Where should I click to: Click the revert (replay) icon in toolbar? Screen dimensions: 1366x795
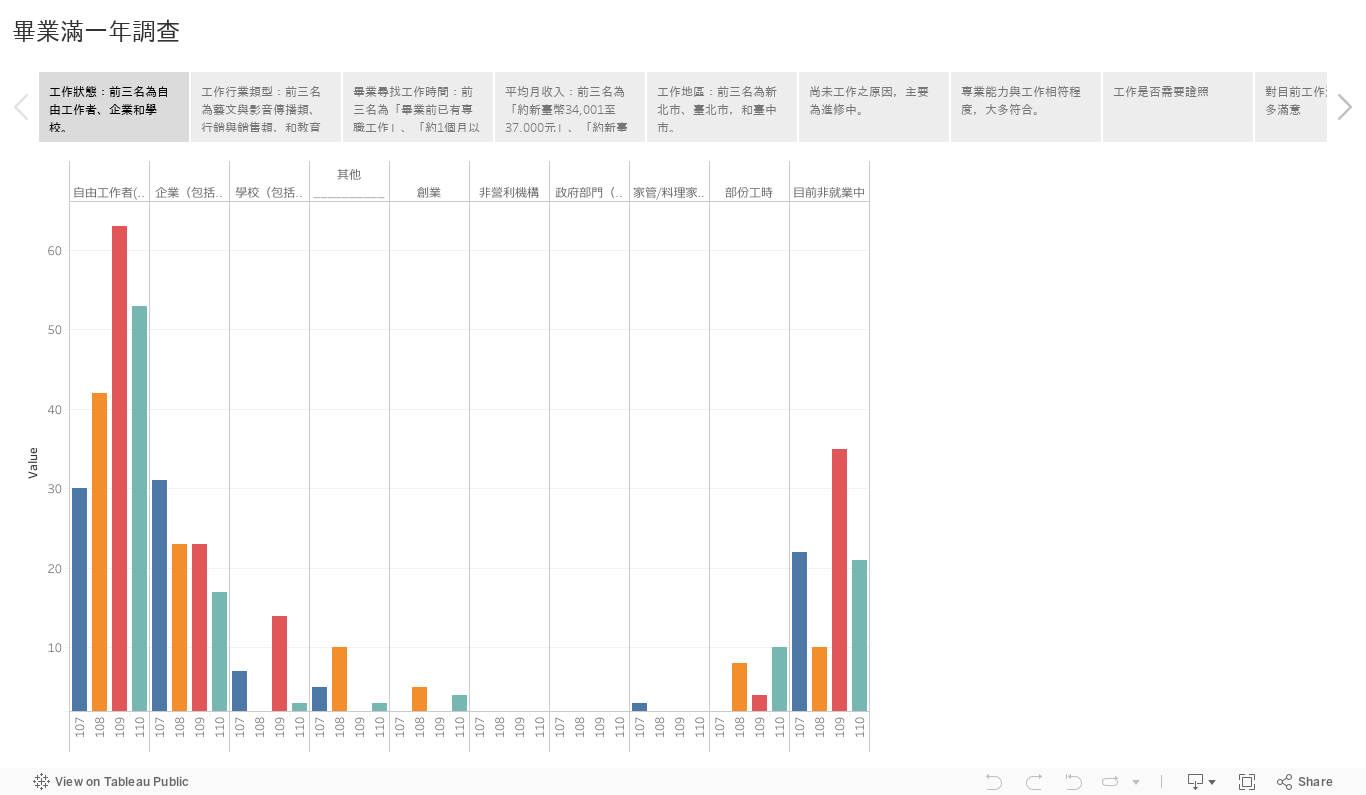pyautogui.click(x=1073, y=782)
